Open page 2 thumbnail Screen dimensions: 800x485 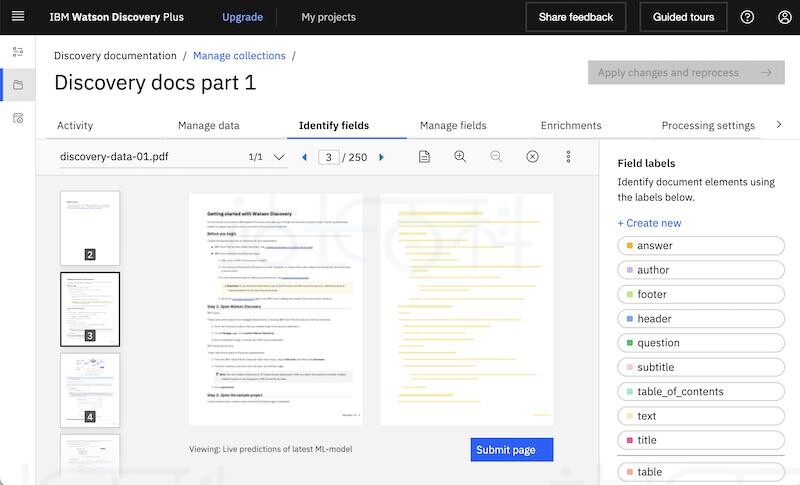[90, 228]
